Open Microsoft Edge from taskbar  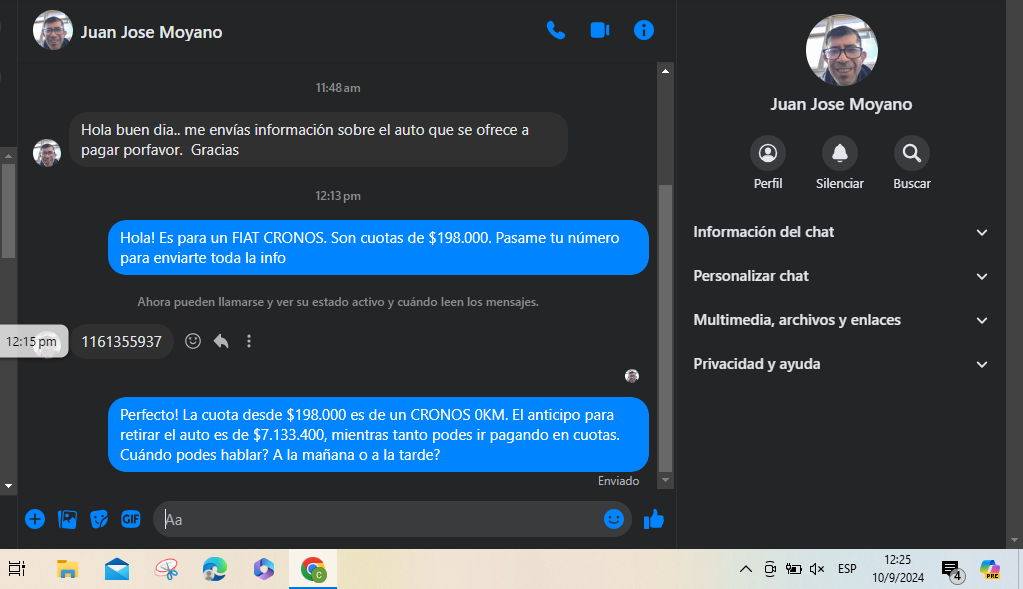point(215,569)
